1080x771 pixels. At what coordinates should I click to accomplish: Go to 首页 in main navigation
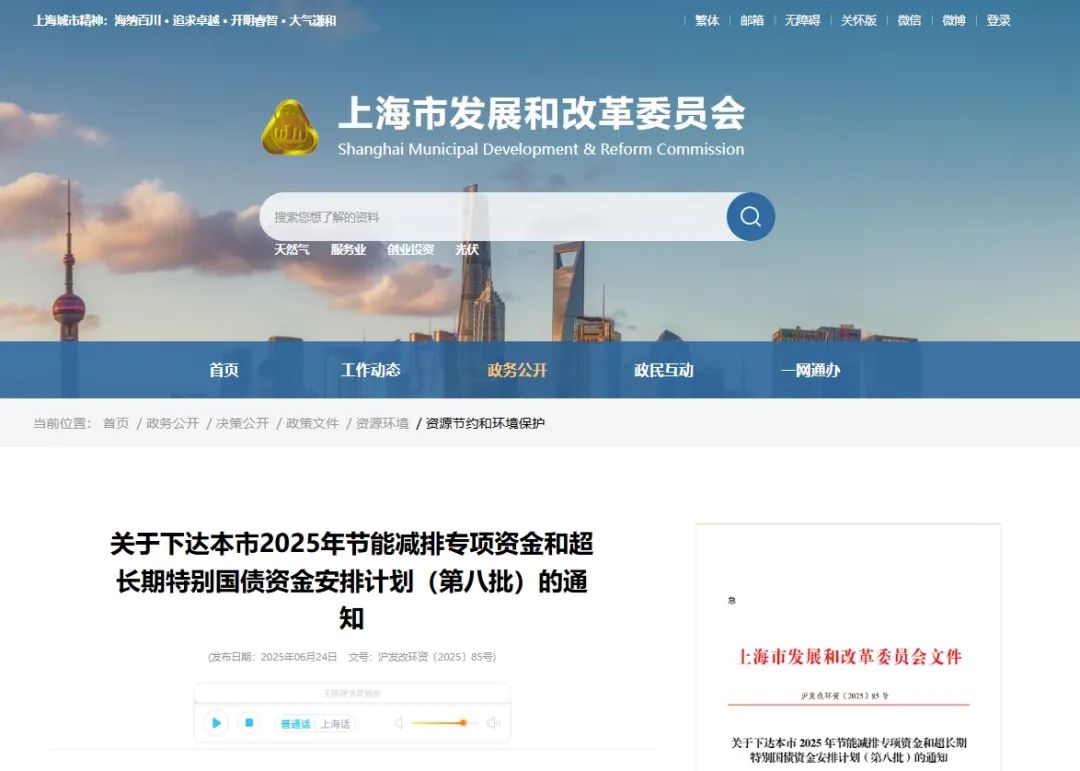point(224,370)
